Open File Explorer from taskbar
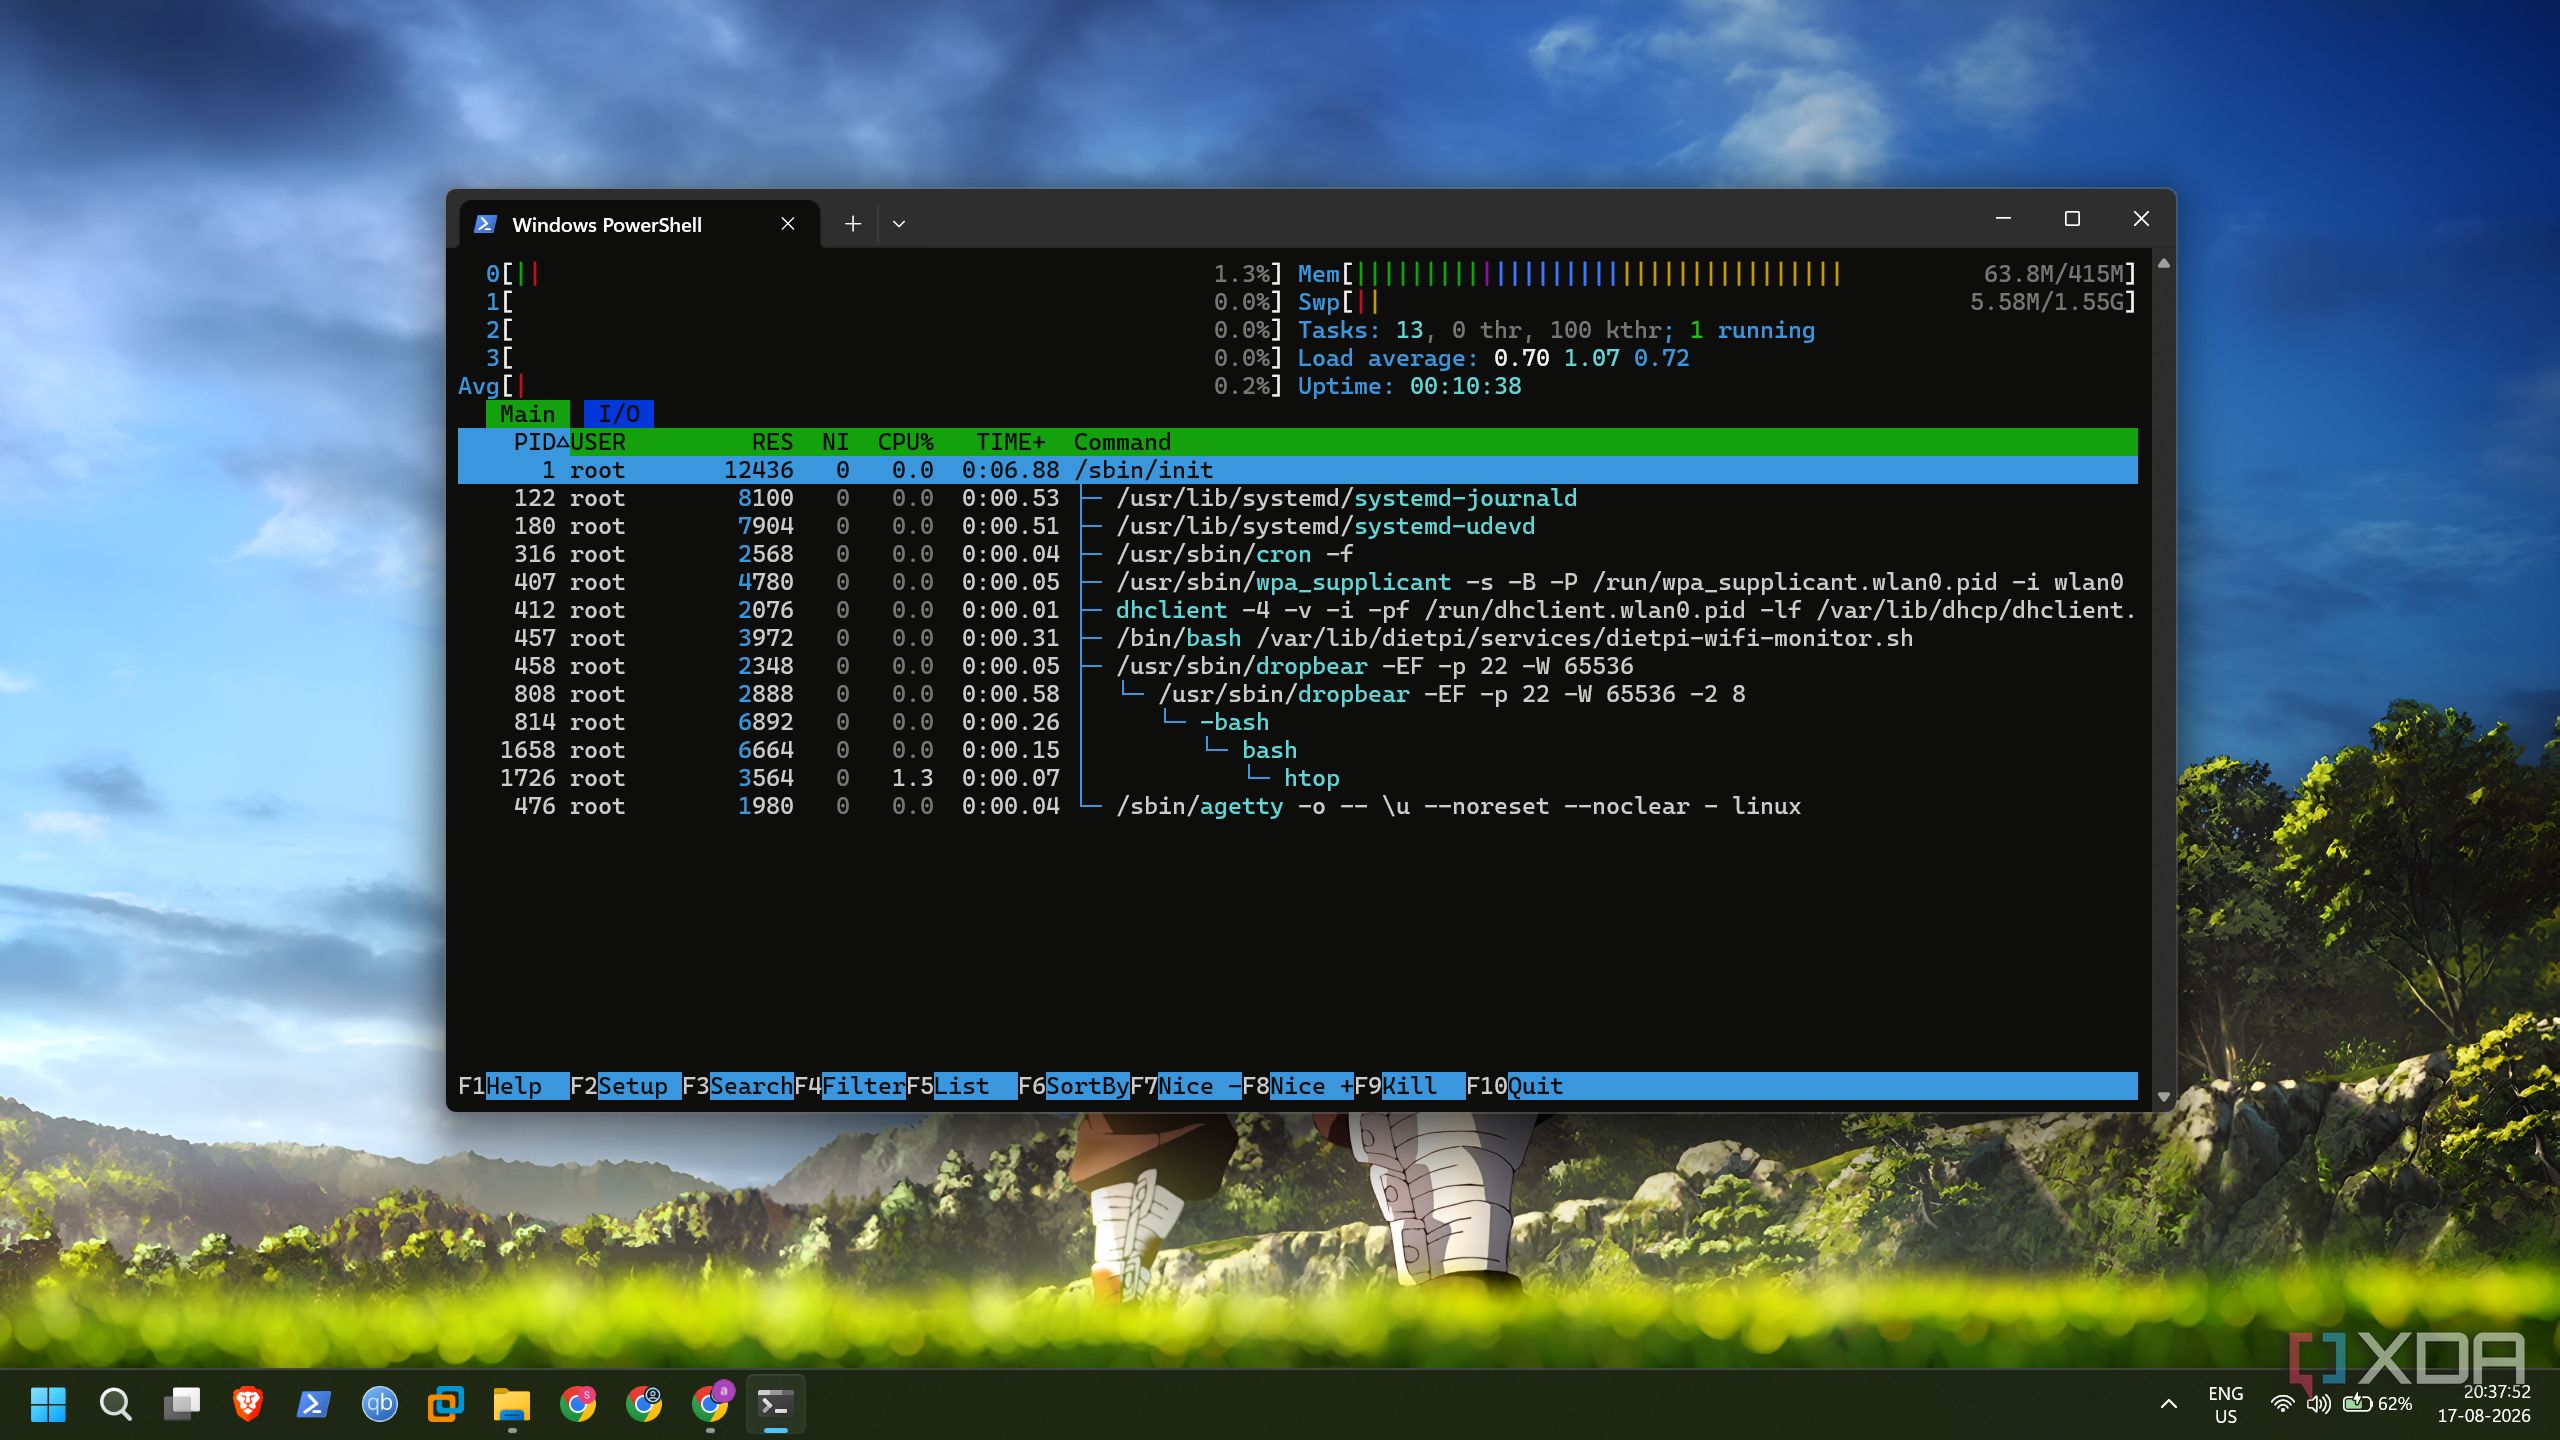The height and width of the screenshot is (1440, 2560). [x=512, y=1404]
